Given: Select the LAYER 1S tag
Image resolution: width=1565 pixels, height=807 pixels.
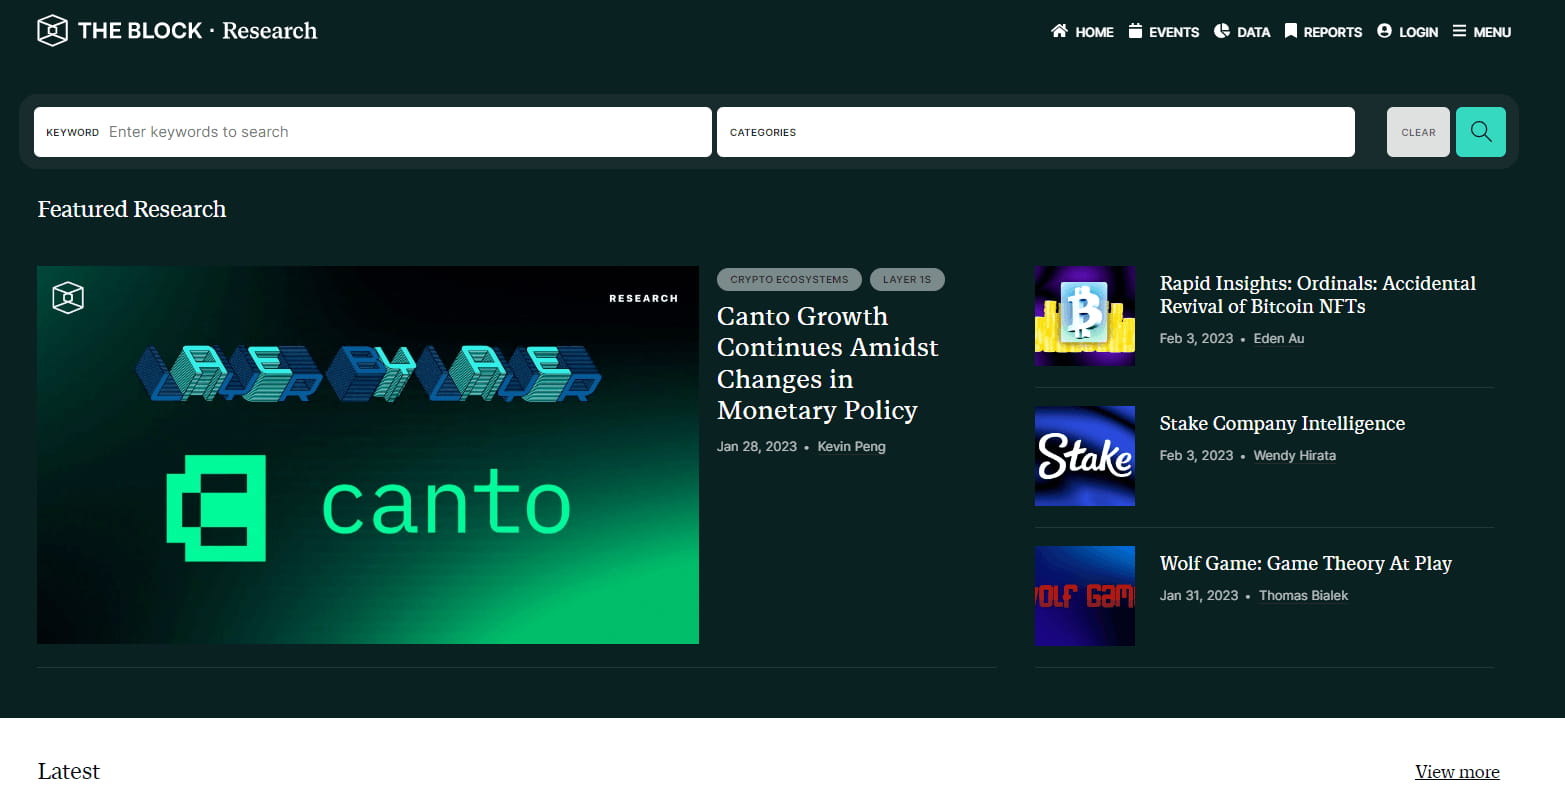Looking at the screenshot, I should (907, 280).
